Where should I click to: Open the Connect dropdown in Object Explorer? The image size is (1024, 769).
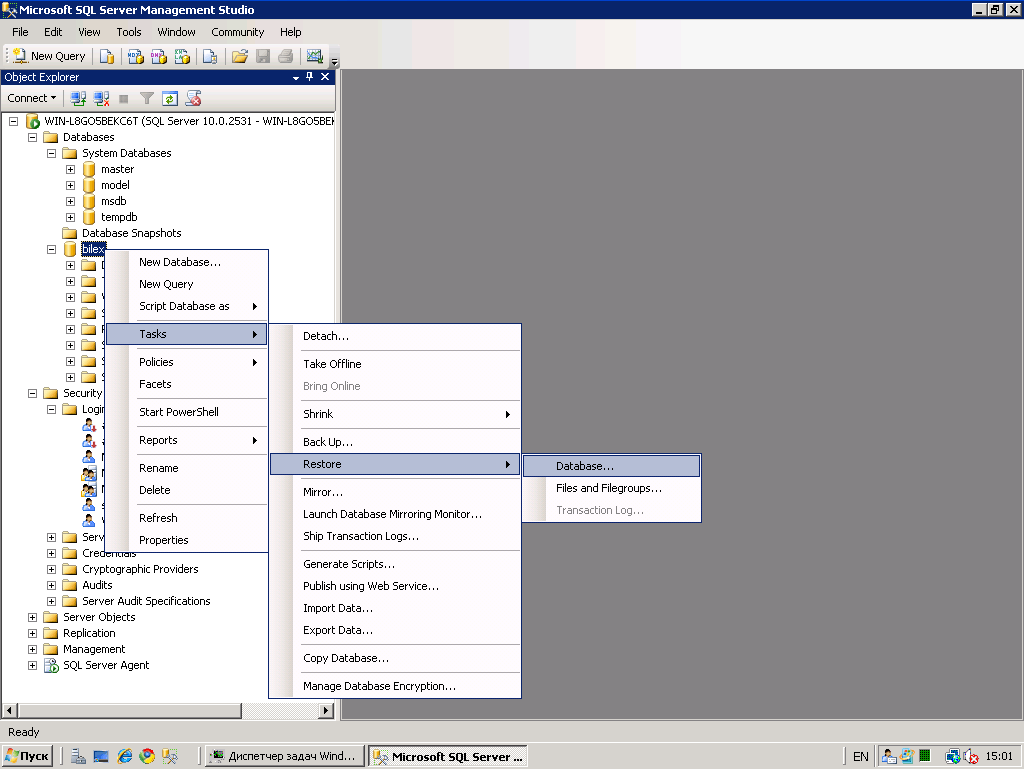(x=31, y=98)
